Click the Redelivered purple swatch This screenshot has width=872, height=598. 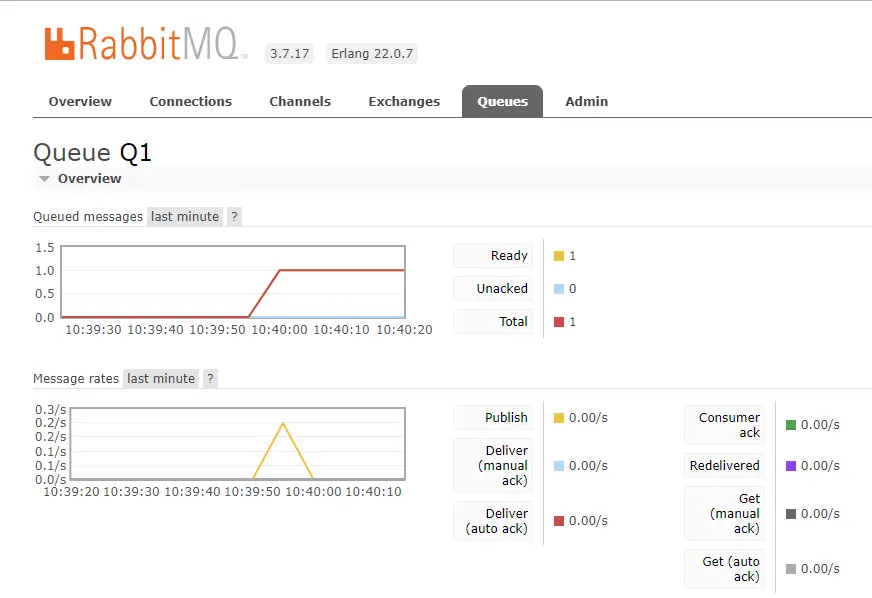click(x=791, y=466)
